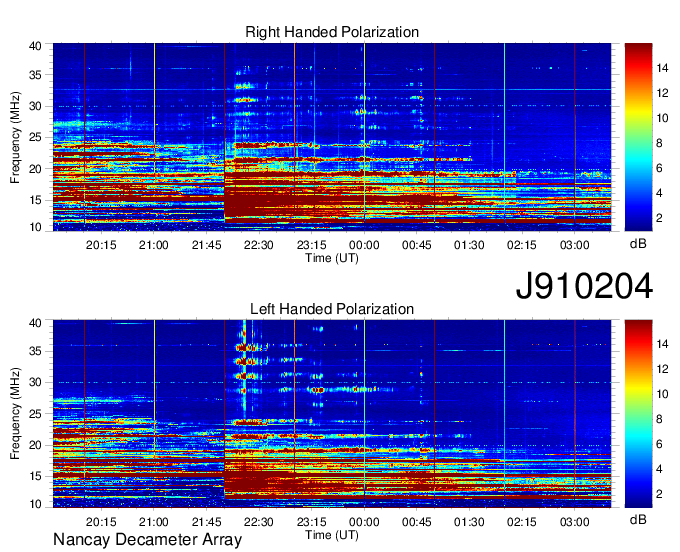Viewport: 680px width, 552px height.
Task: Click 'Time (UT)' label under lower plot
Action: point(332,535)
